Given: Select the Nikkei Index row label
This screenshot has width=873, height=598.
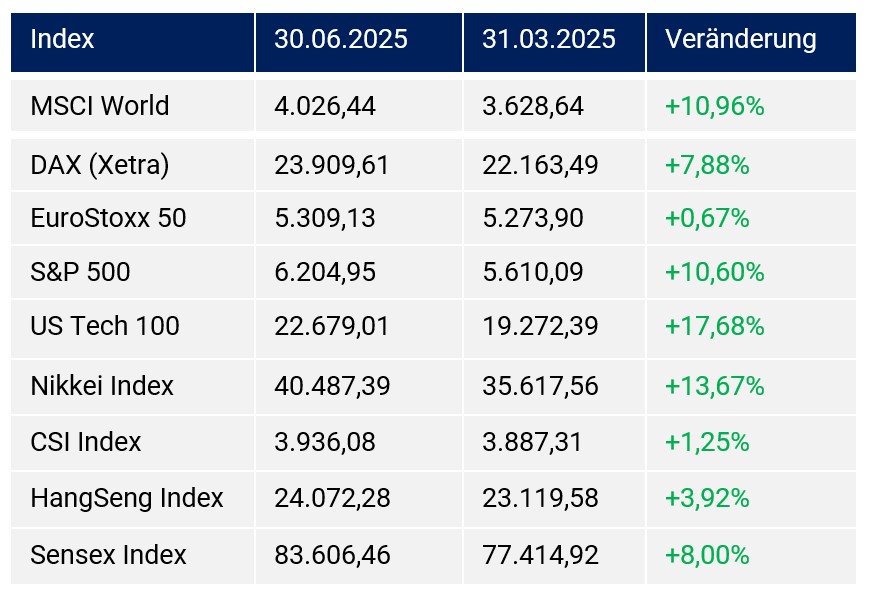Looking at the screenshot, I should coord(102,386).
